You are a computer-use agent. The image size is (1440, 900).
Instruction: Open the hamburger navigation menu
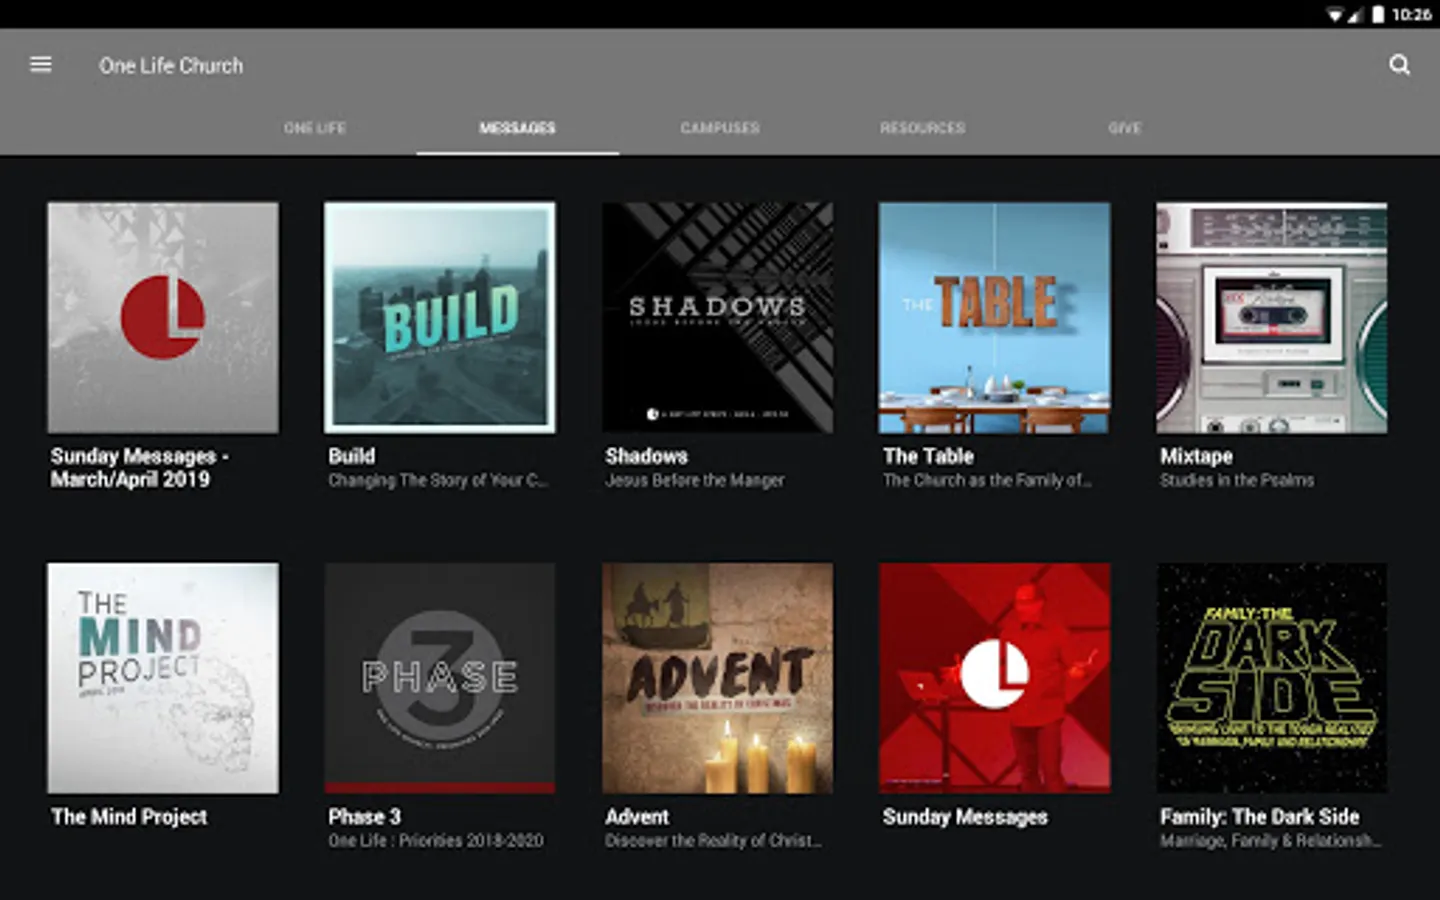[x=41, y=65]
